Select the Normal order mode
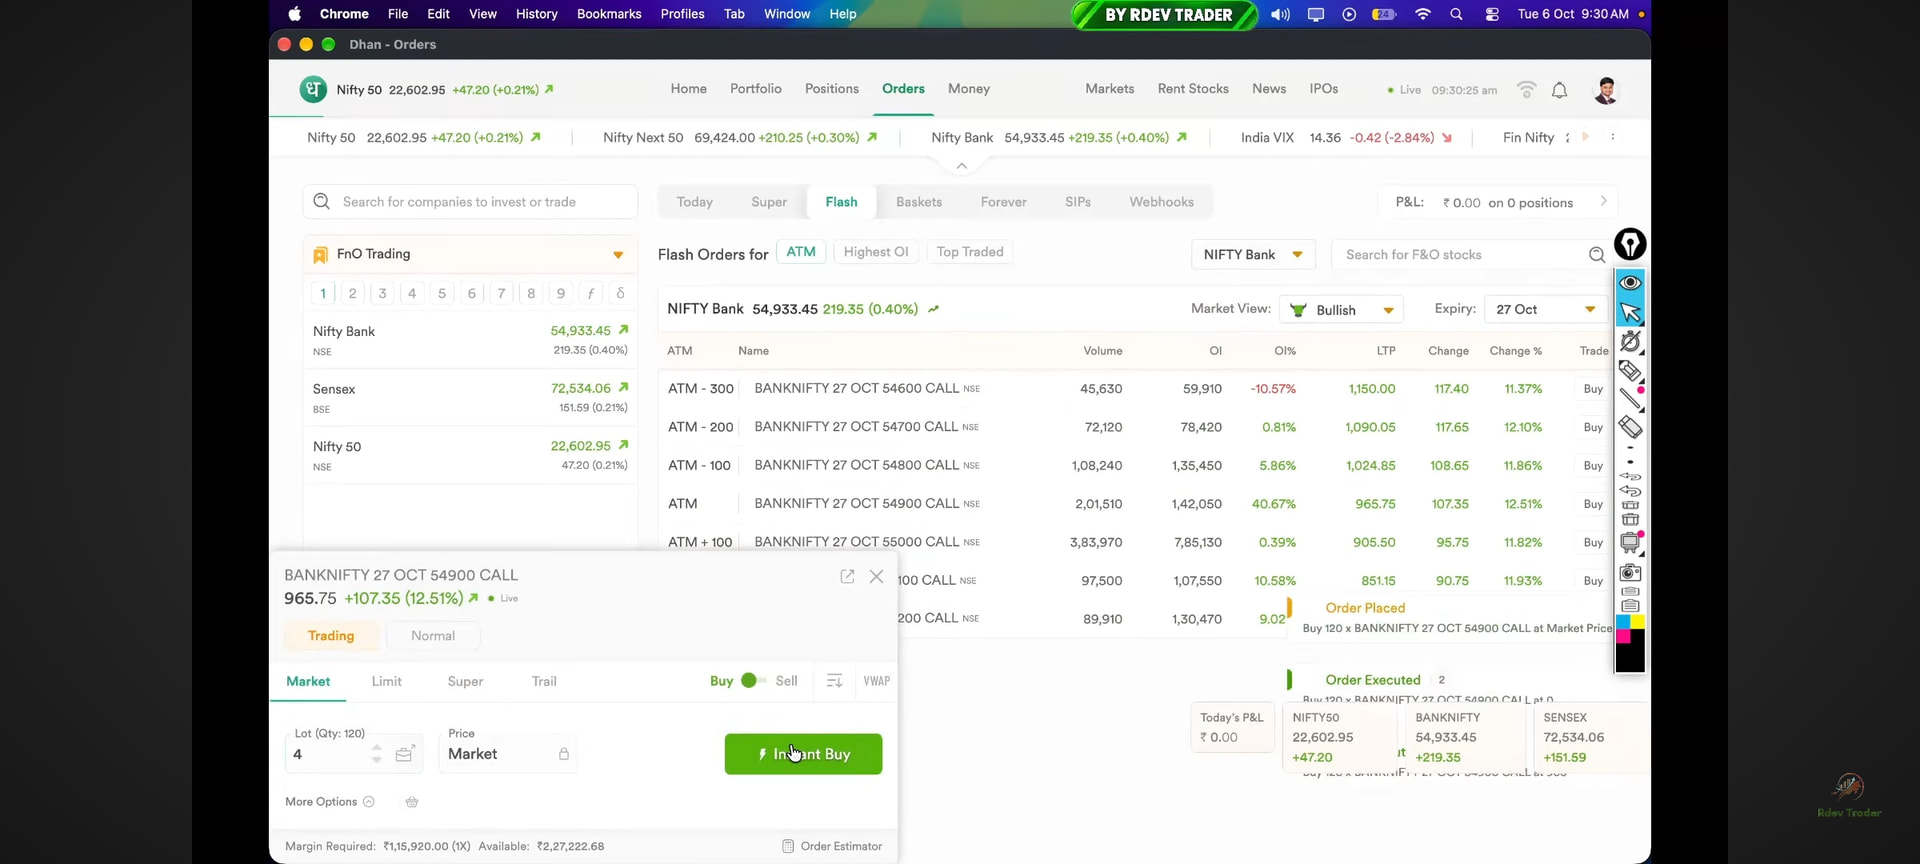1920x864 pixels. (x=433, y=636)
